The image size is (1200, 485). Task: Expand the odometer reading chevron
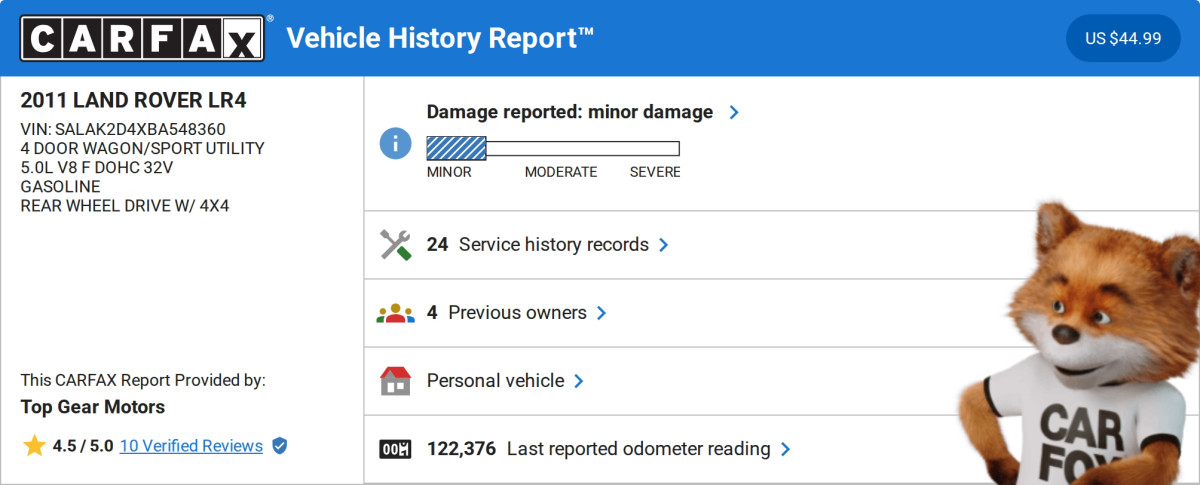[x=785, y=450]
